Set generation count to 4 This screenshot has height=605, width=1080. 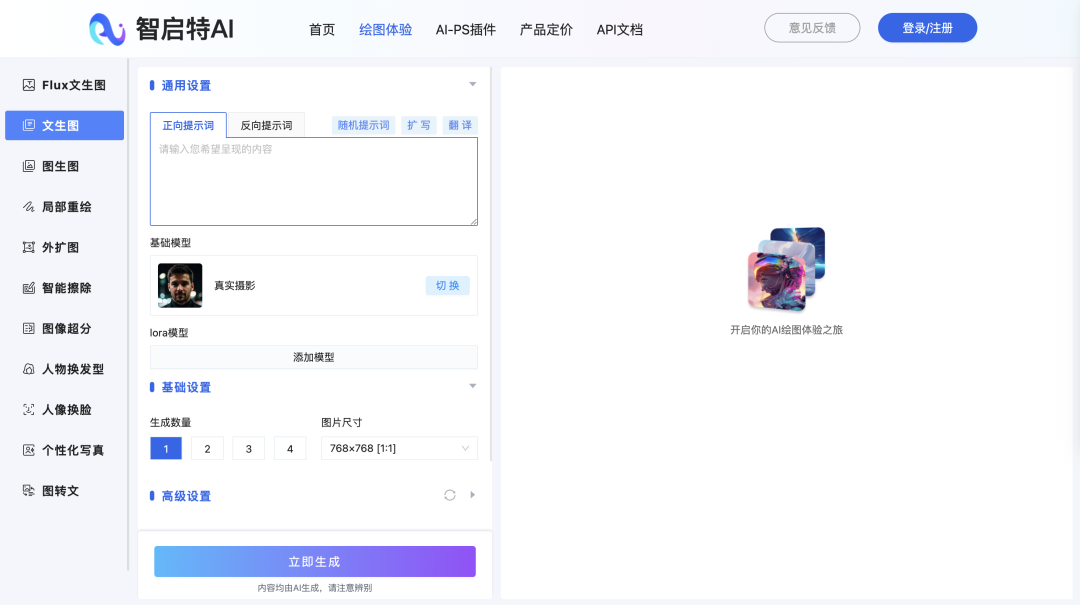coord(290,449)
